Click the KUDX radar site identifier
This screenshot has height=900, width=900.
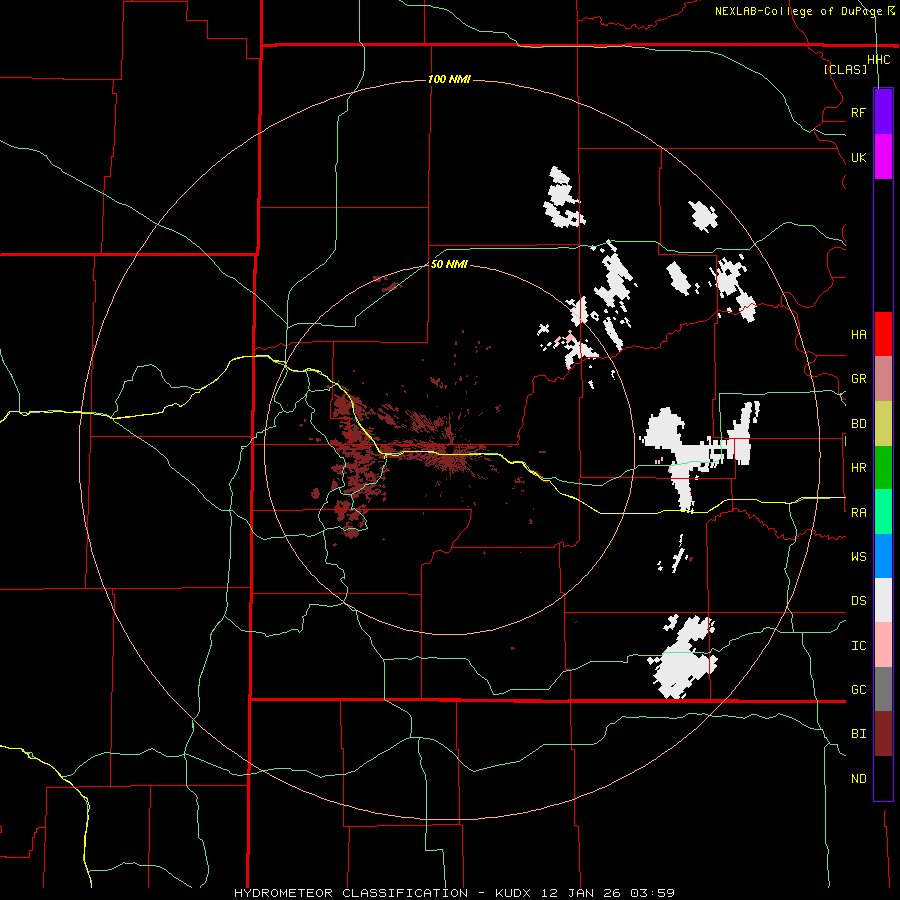pyautogui.click(x=514, y=893)
